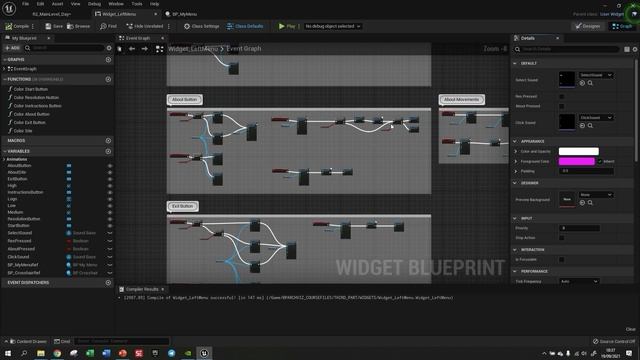Screen dimensions: 640x360
Task: Expand Animations variable category
Action: 4,159
